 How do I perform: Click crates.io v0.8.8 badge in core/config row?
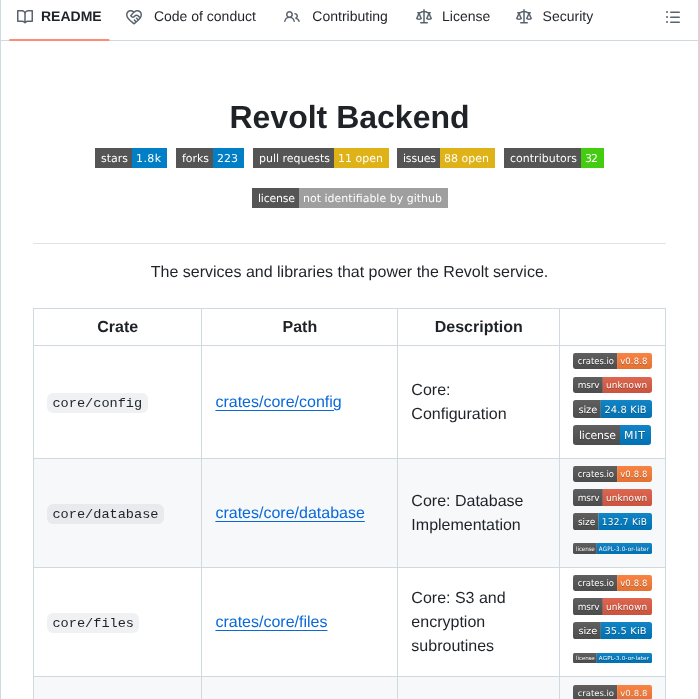(x=613, y=361)
